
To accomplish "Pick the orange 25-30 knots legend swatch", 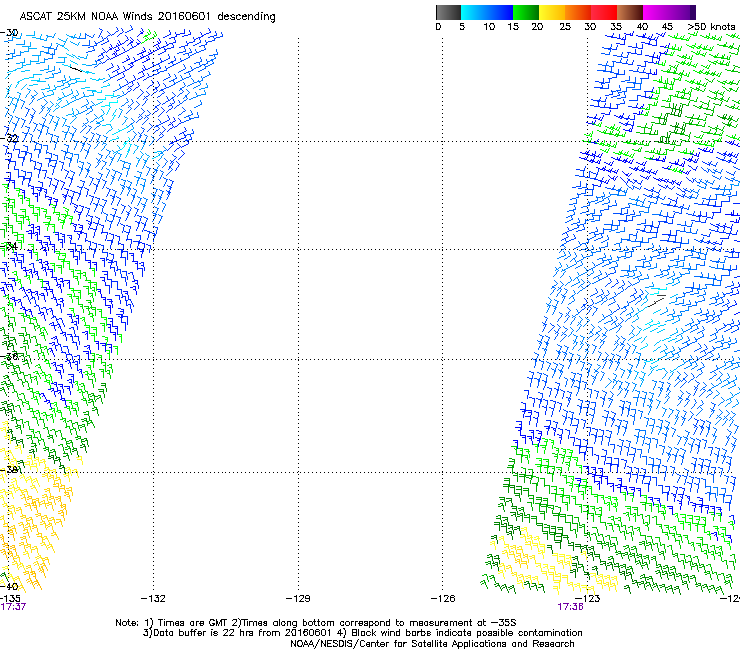I will (578, 12).
